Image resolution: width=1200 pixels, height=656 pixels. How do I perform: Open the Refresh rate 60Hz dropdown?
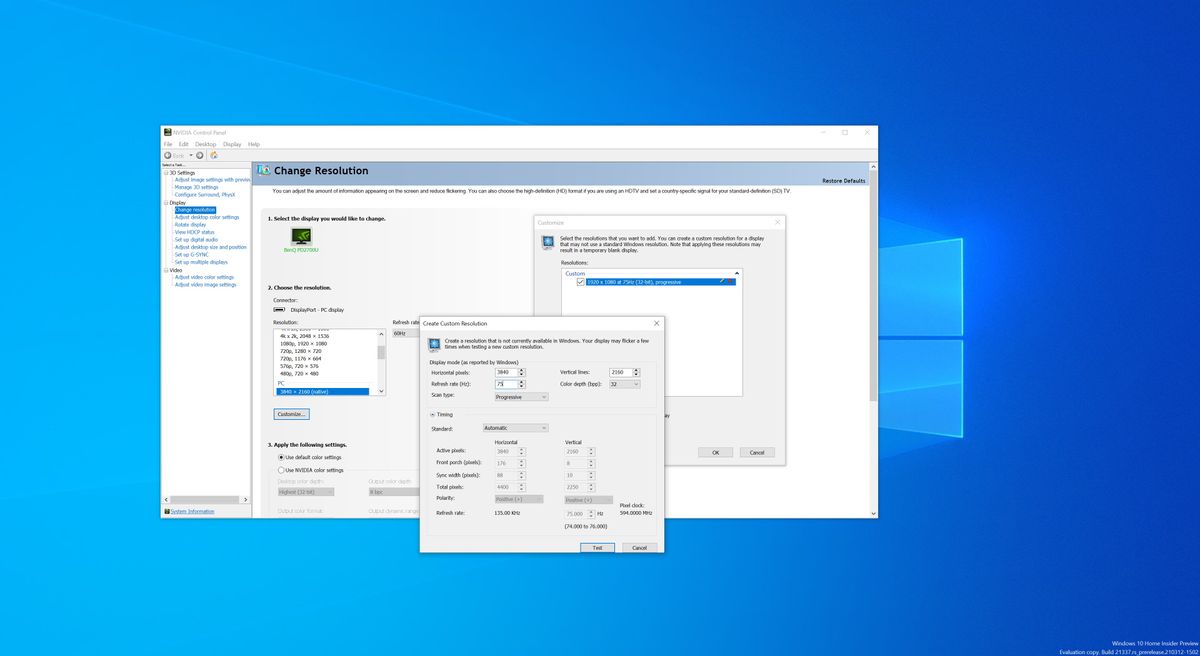click(x=405, y=333)
